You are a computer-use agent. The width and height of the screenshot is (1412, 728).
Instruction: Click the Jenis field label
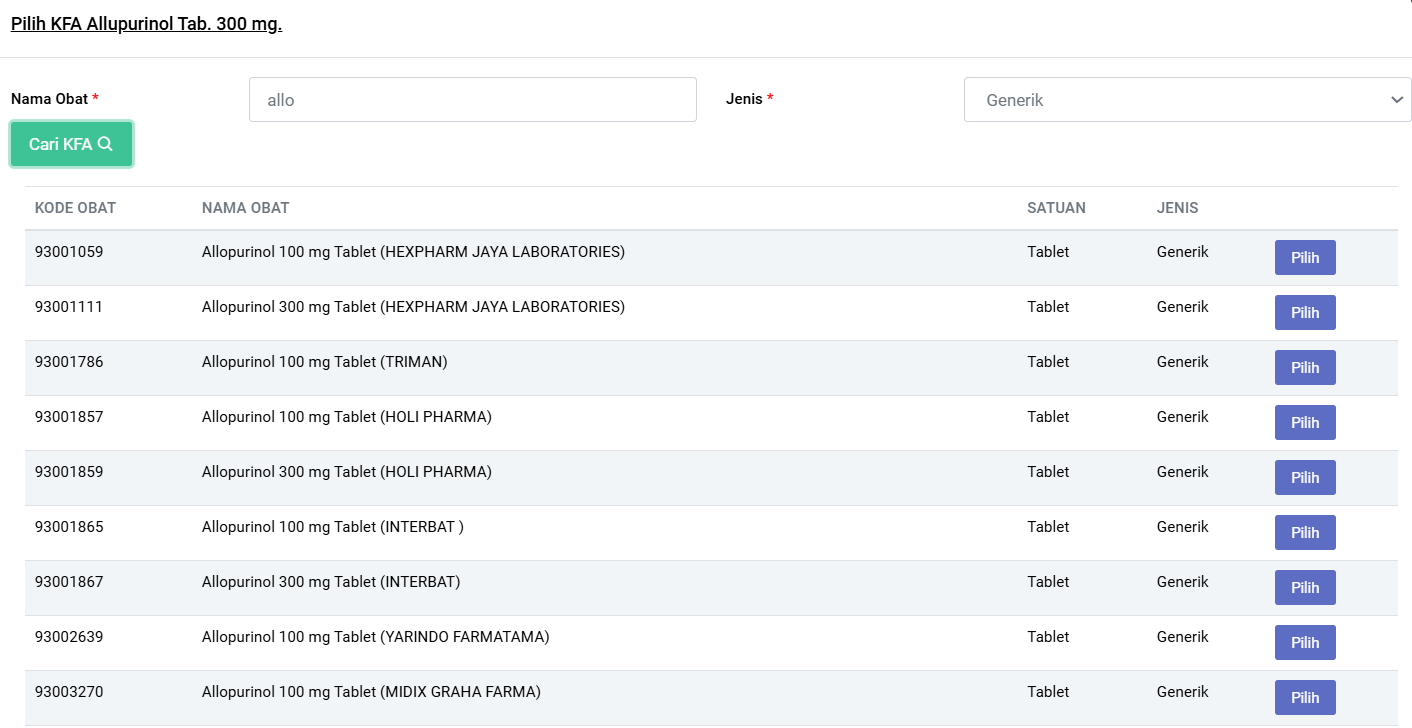tap(750, 99)
